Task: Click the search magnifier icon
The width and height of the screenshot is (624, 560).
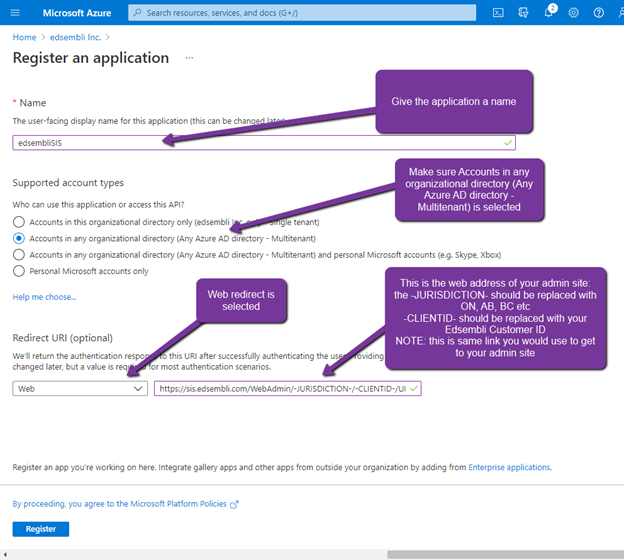Action: point(137,13)
